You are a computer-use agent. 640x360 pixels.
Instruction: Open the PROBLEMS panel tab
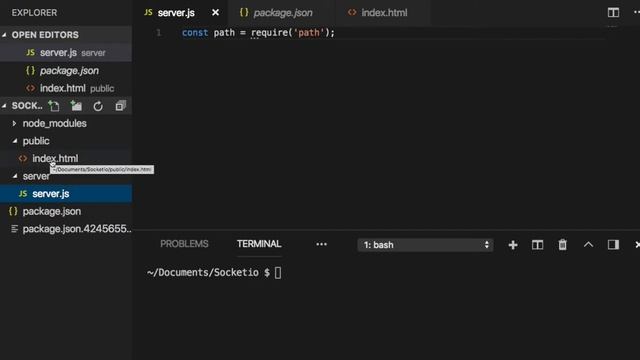(184, 244)
